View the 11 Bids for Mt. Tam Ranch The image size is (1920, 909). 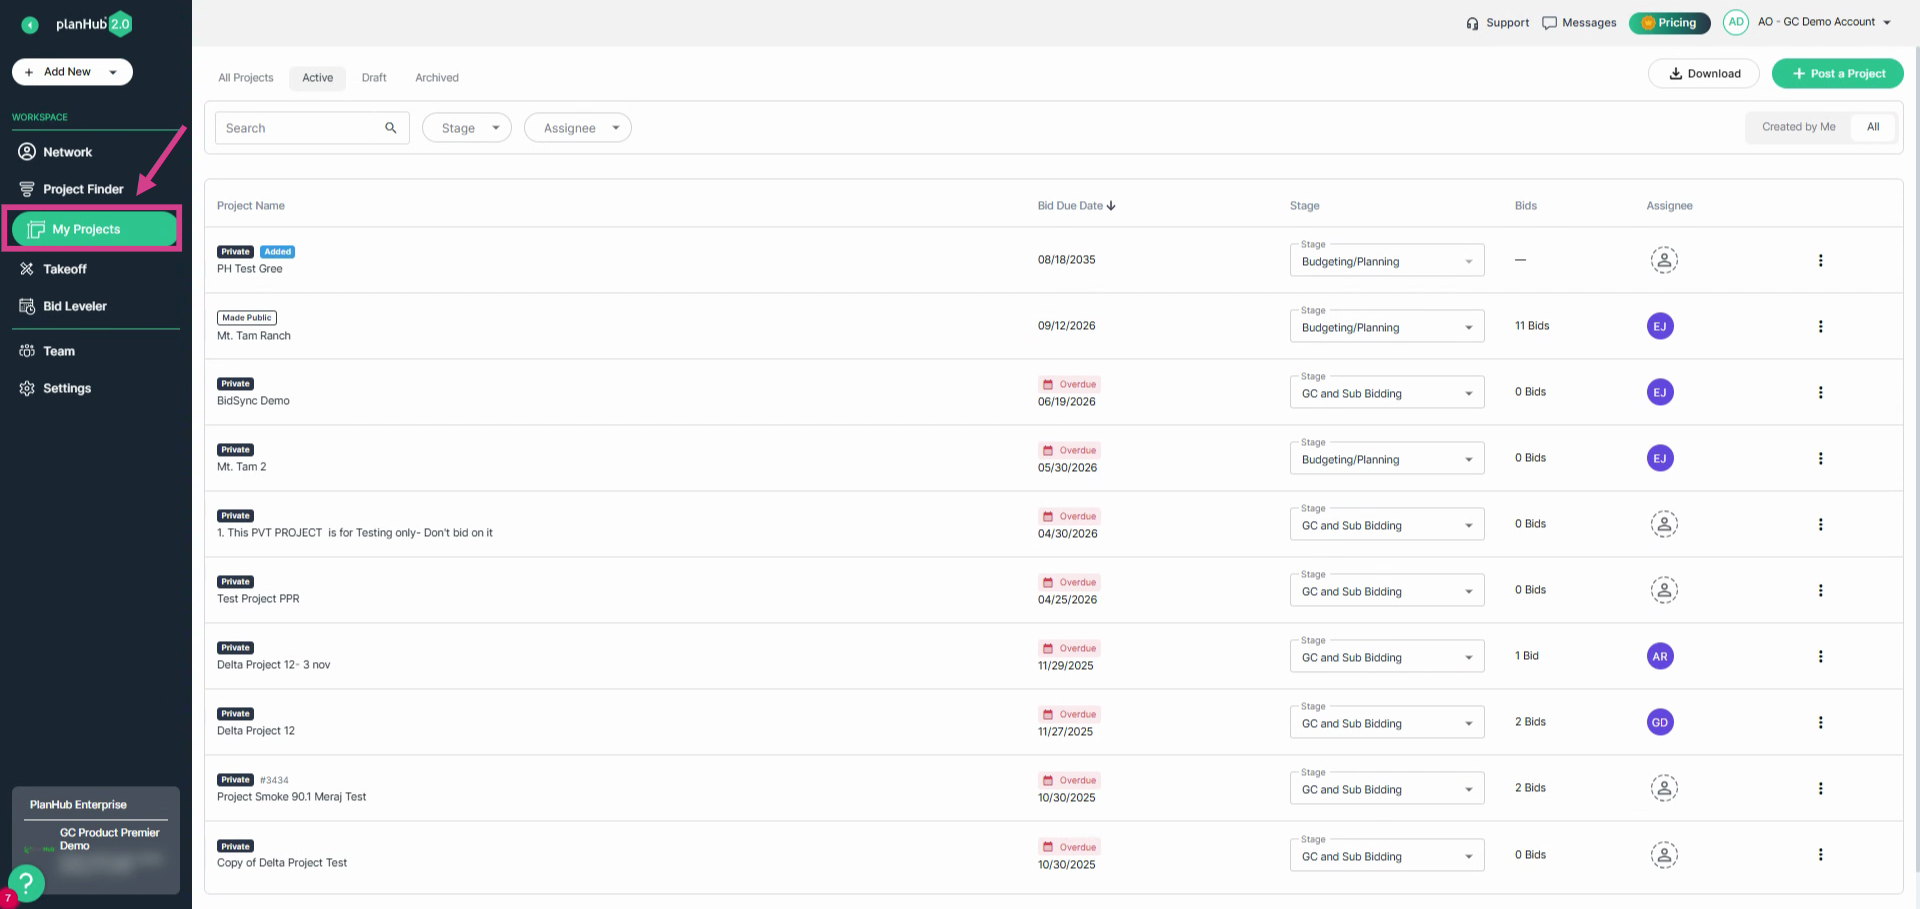click(1532, 326)
